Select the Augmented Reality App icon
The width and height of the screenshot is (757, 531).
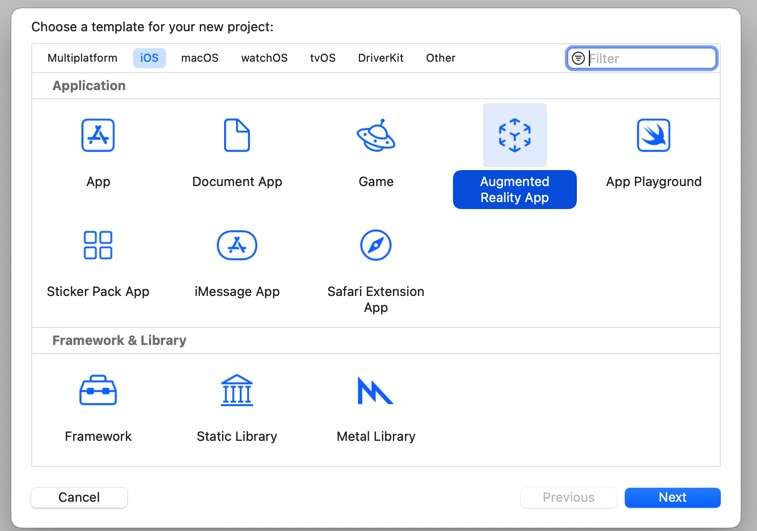(x=514, y=135)
